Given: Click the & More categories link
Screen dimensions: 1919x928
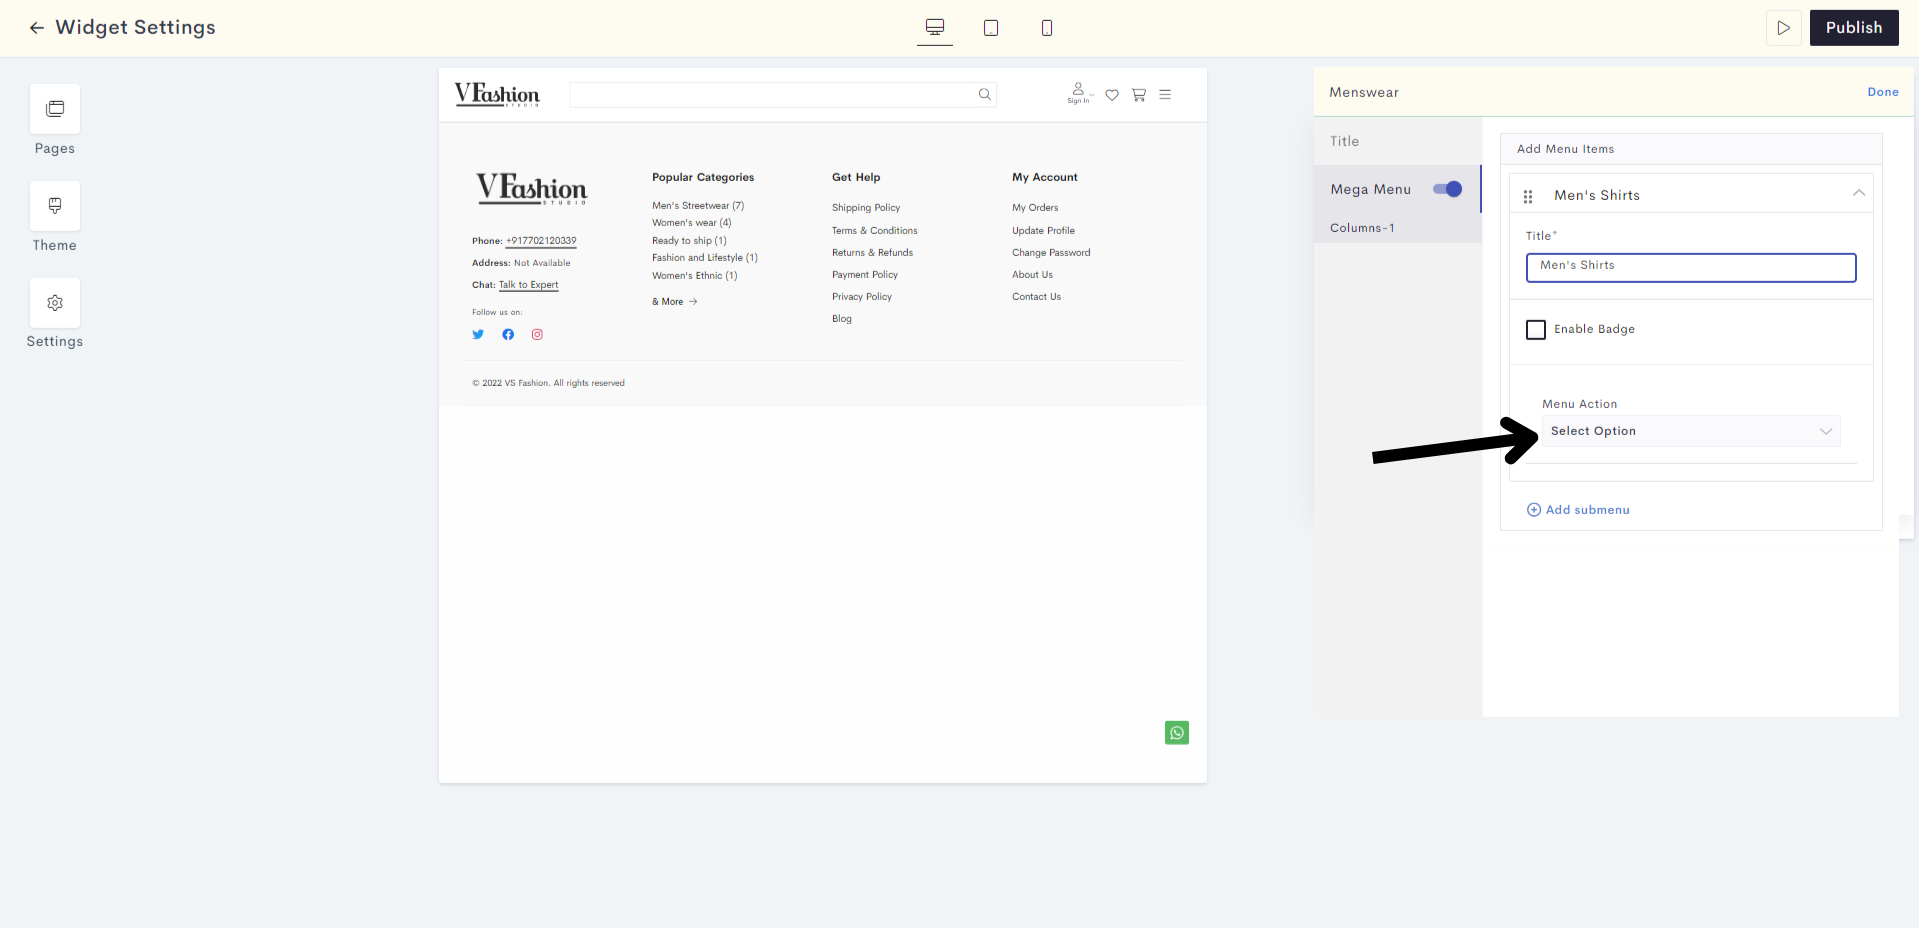Looking at the screenshot, I should coord(675,302).
